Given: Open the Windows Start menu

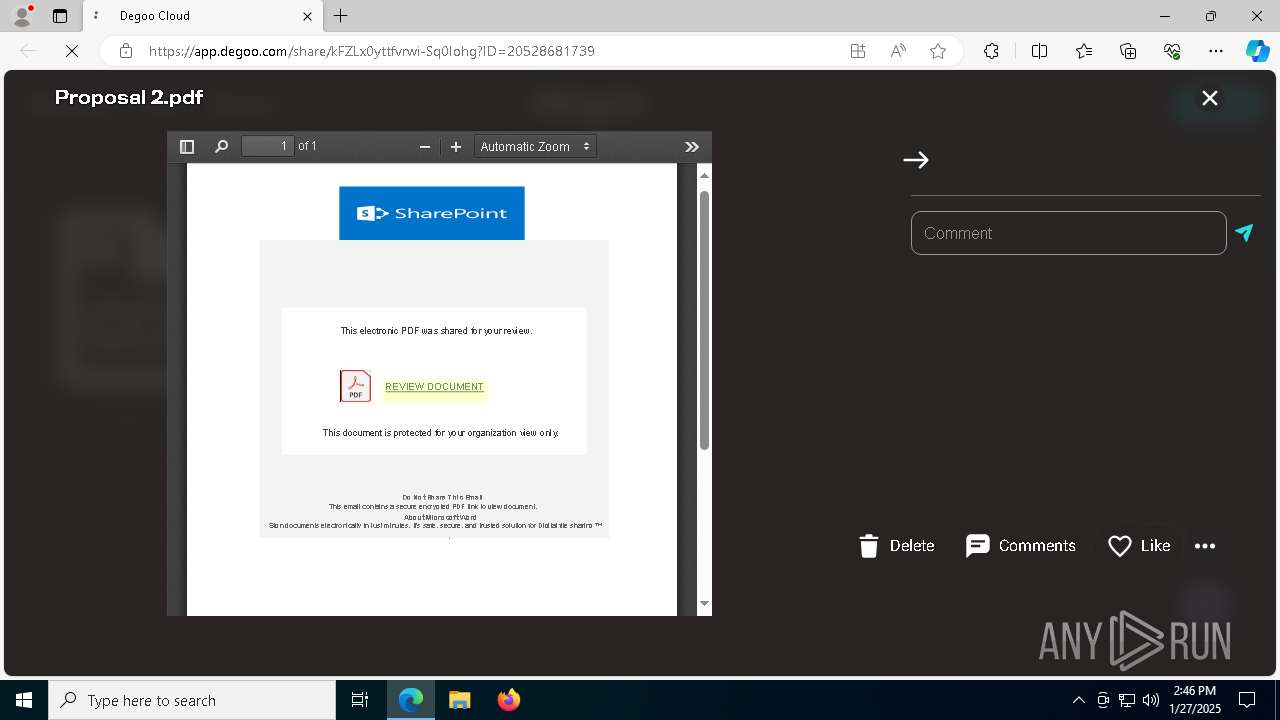Looking at the screenshot, I should click(24, 700).
